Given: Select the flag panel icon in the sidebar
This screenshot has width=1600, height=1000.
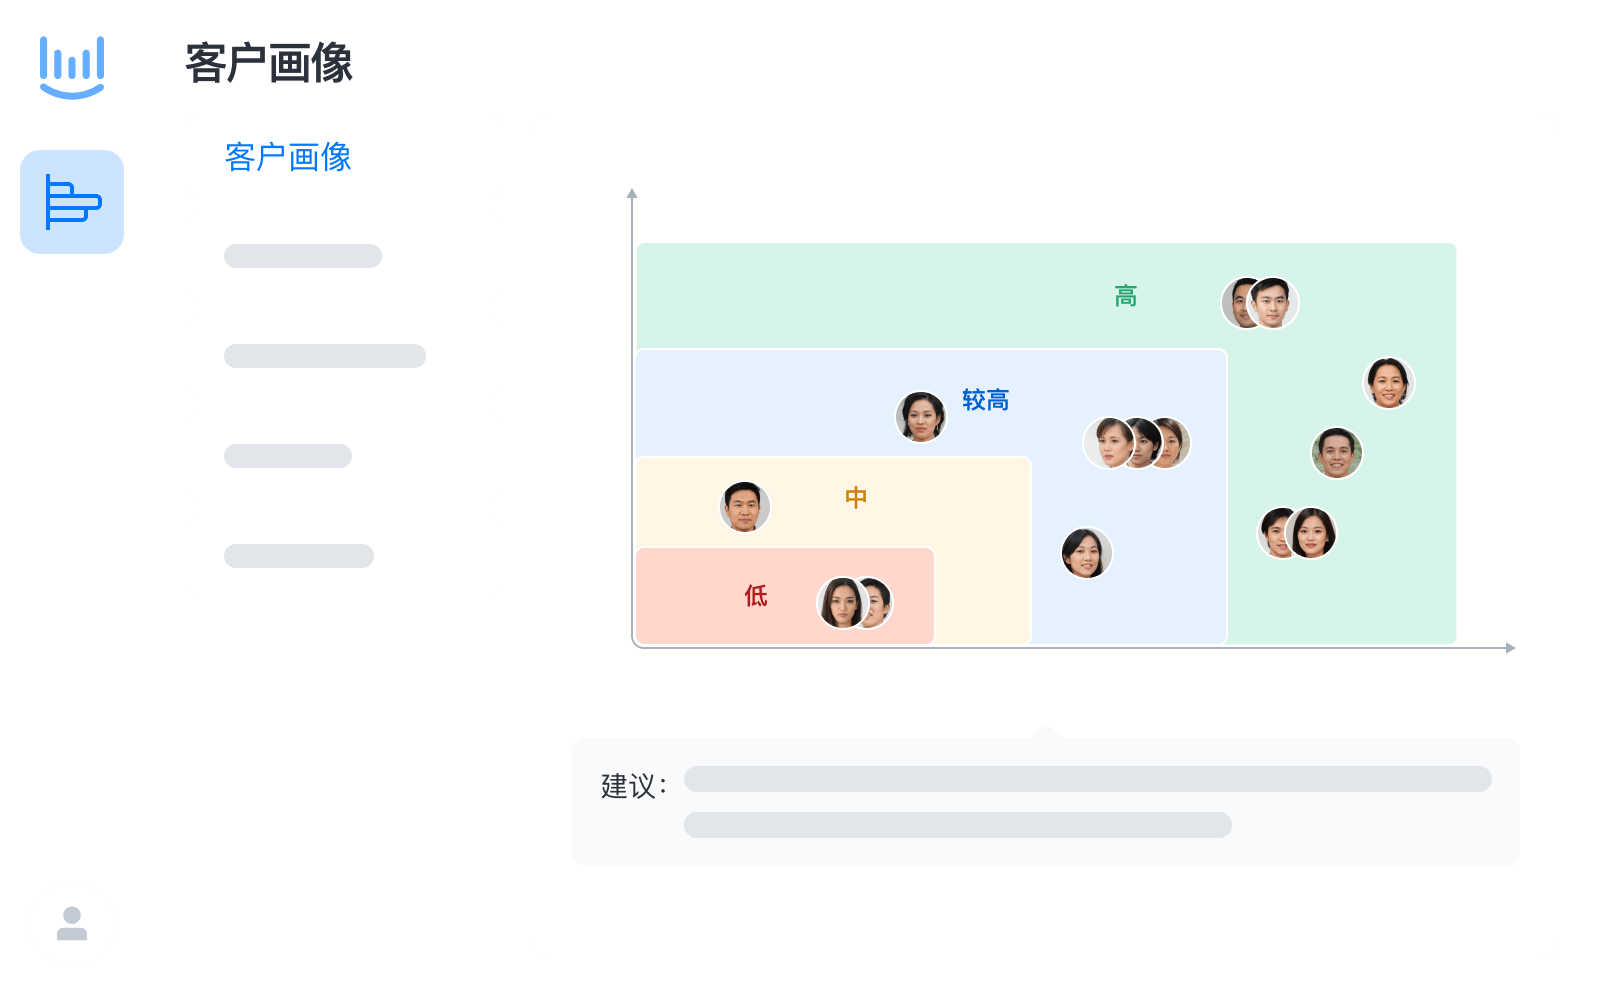Looking at the screenshot, I should point(71,202).
